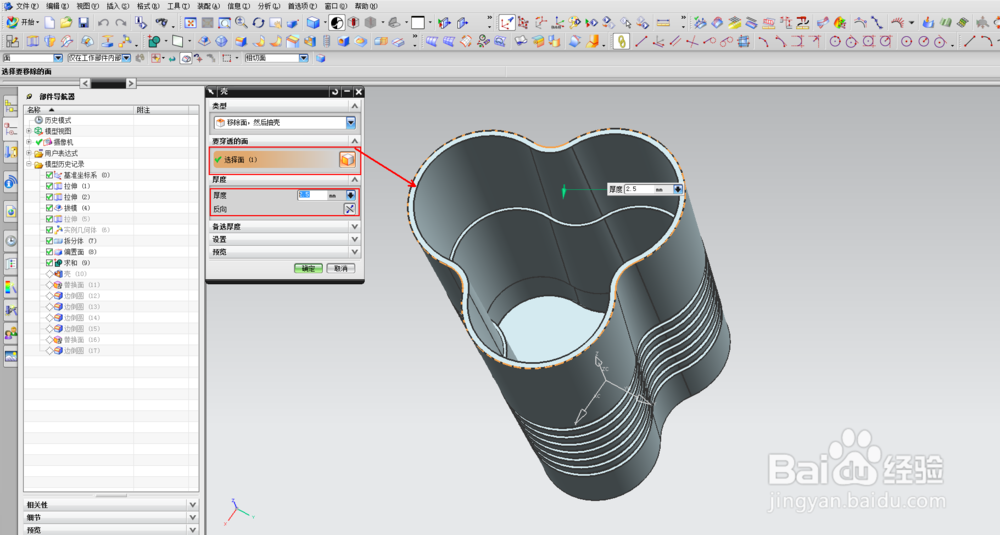This screenshot has height=535, width=1000.
Task: Click the black-white ball display icon
Action: pos(337,23)
